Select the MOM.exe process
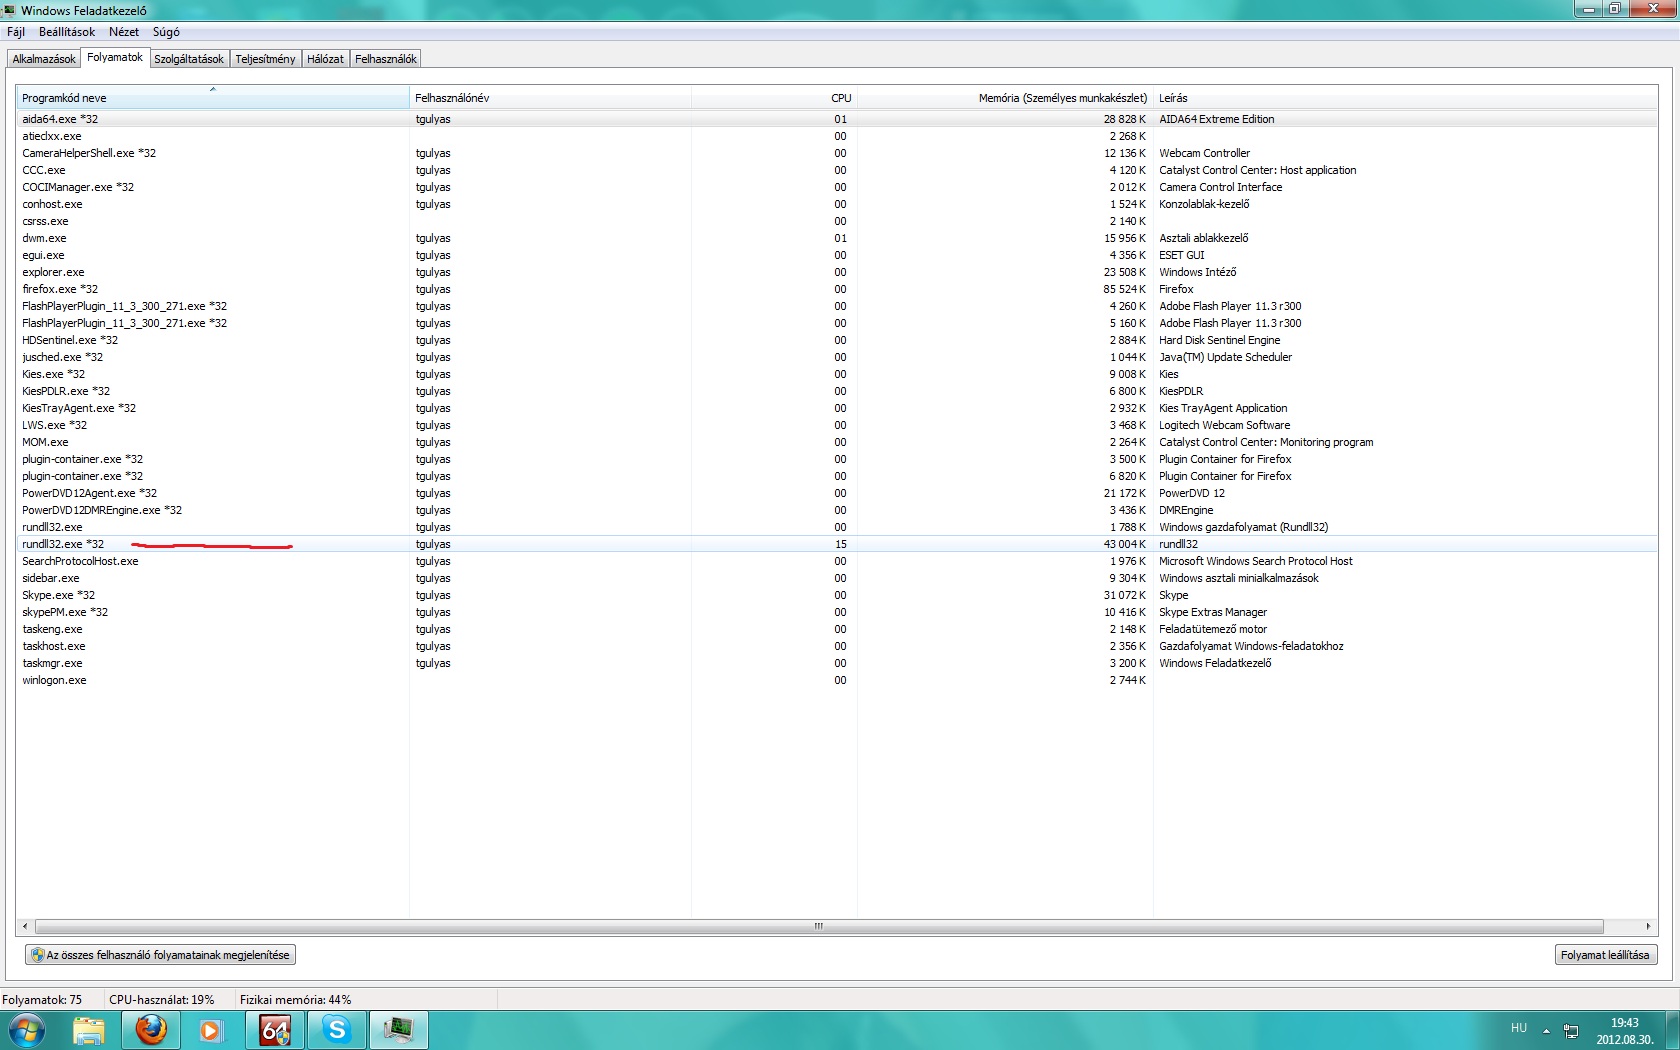The image size is (1680, 1050). click(x=836, y=442)
